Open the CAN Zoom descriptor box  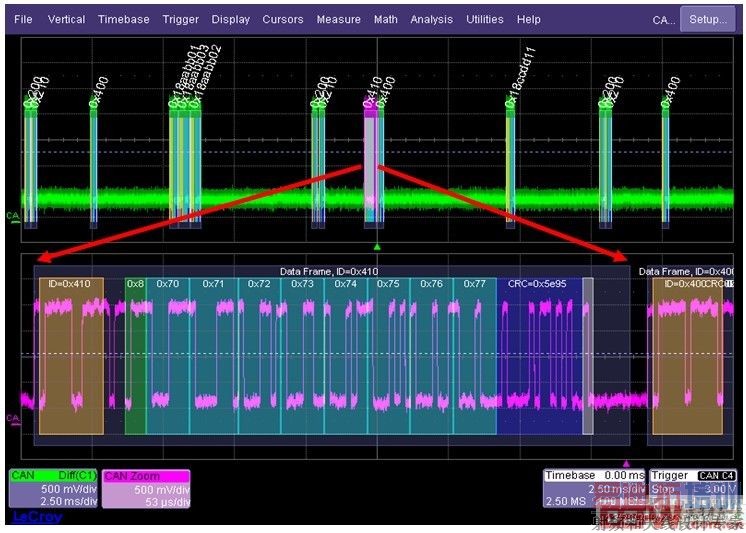click(146, 489)
